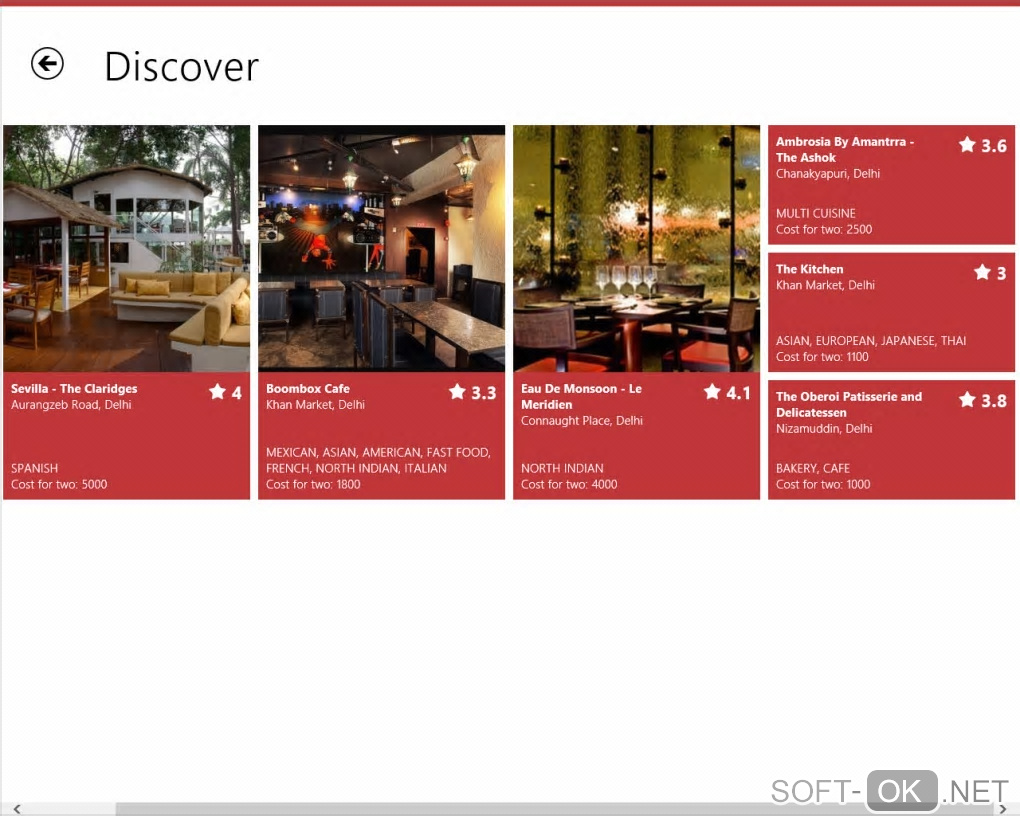1020x816 pixels.
Task: Click the star icon beside rating 3.8
Action: click(x=967, y=400)
